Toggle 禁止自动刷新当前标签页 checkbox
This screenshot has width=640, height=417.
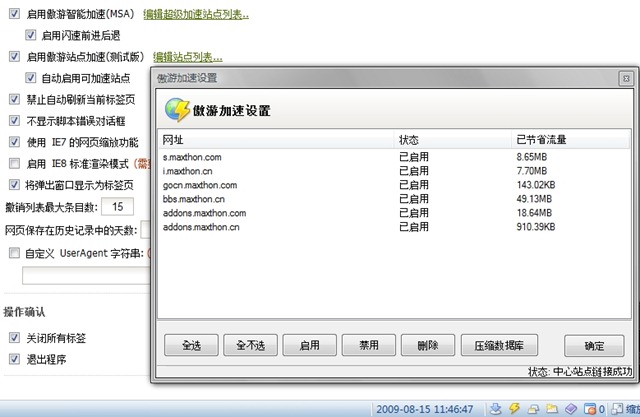pos(14,99)
